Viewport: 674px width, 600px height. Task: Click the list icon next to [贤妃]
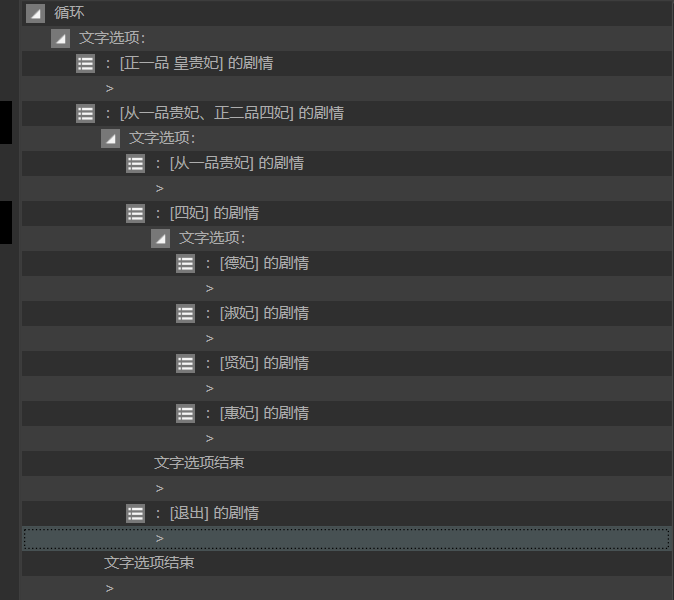point(185,363)
